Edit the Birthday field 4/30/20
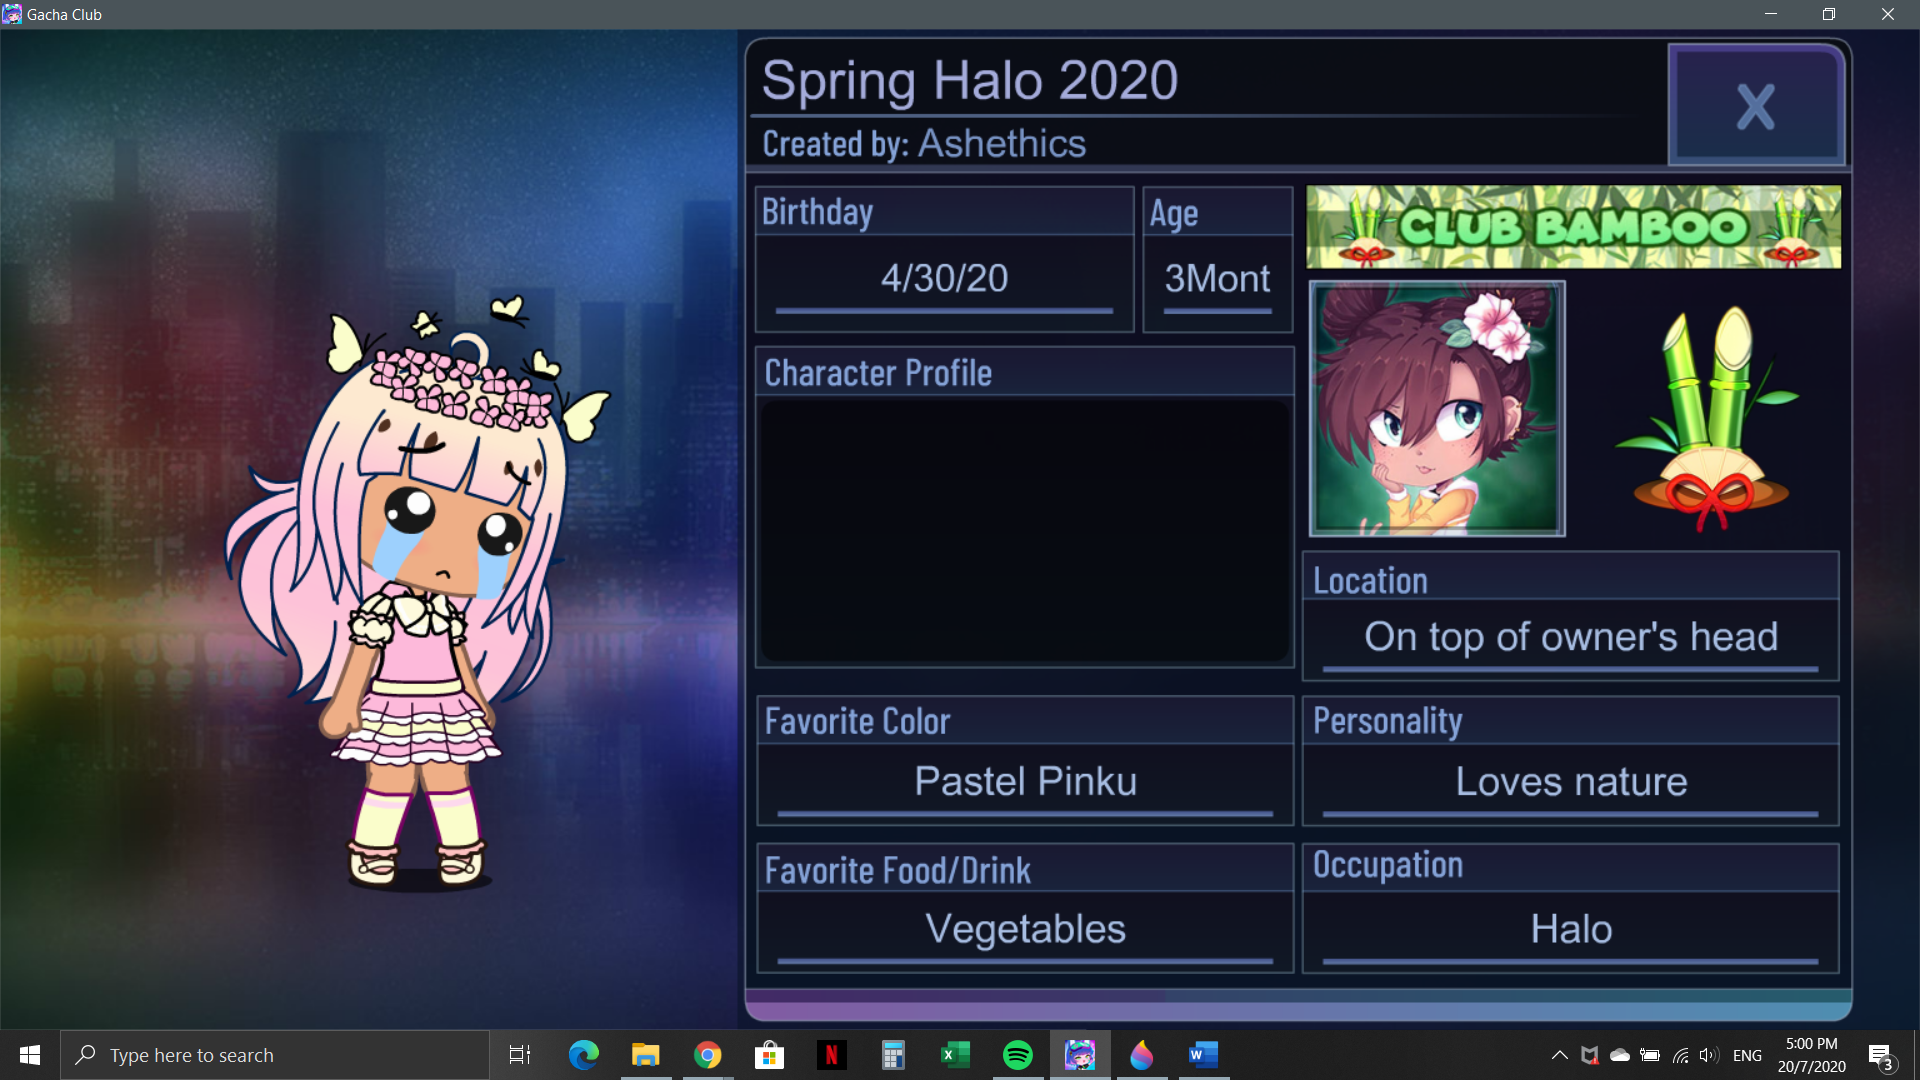The width and height of the screenshot is (1920, 1080). click(x=944, y=279)
